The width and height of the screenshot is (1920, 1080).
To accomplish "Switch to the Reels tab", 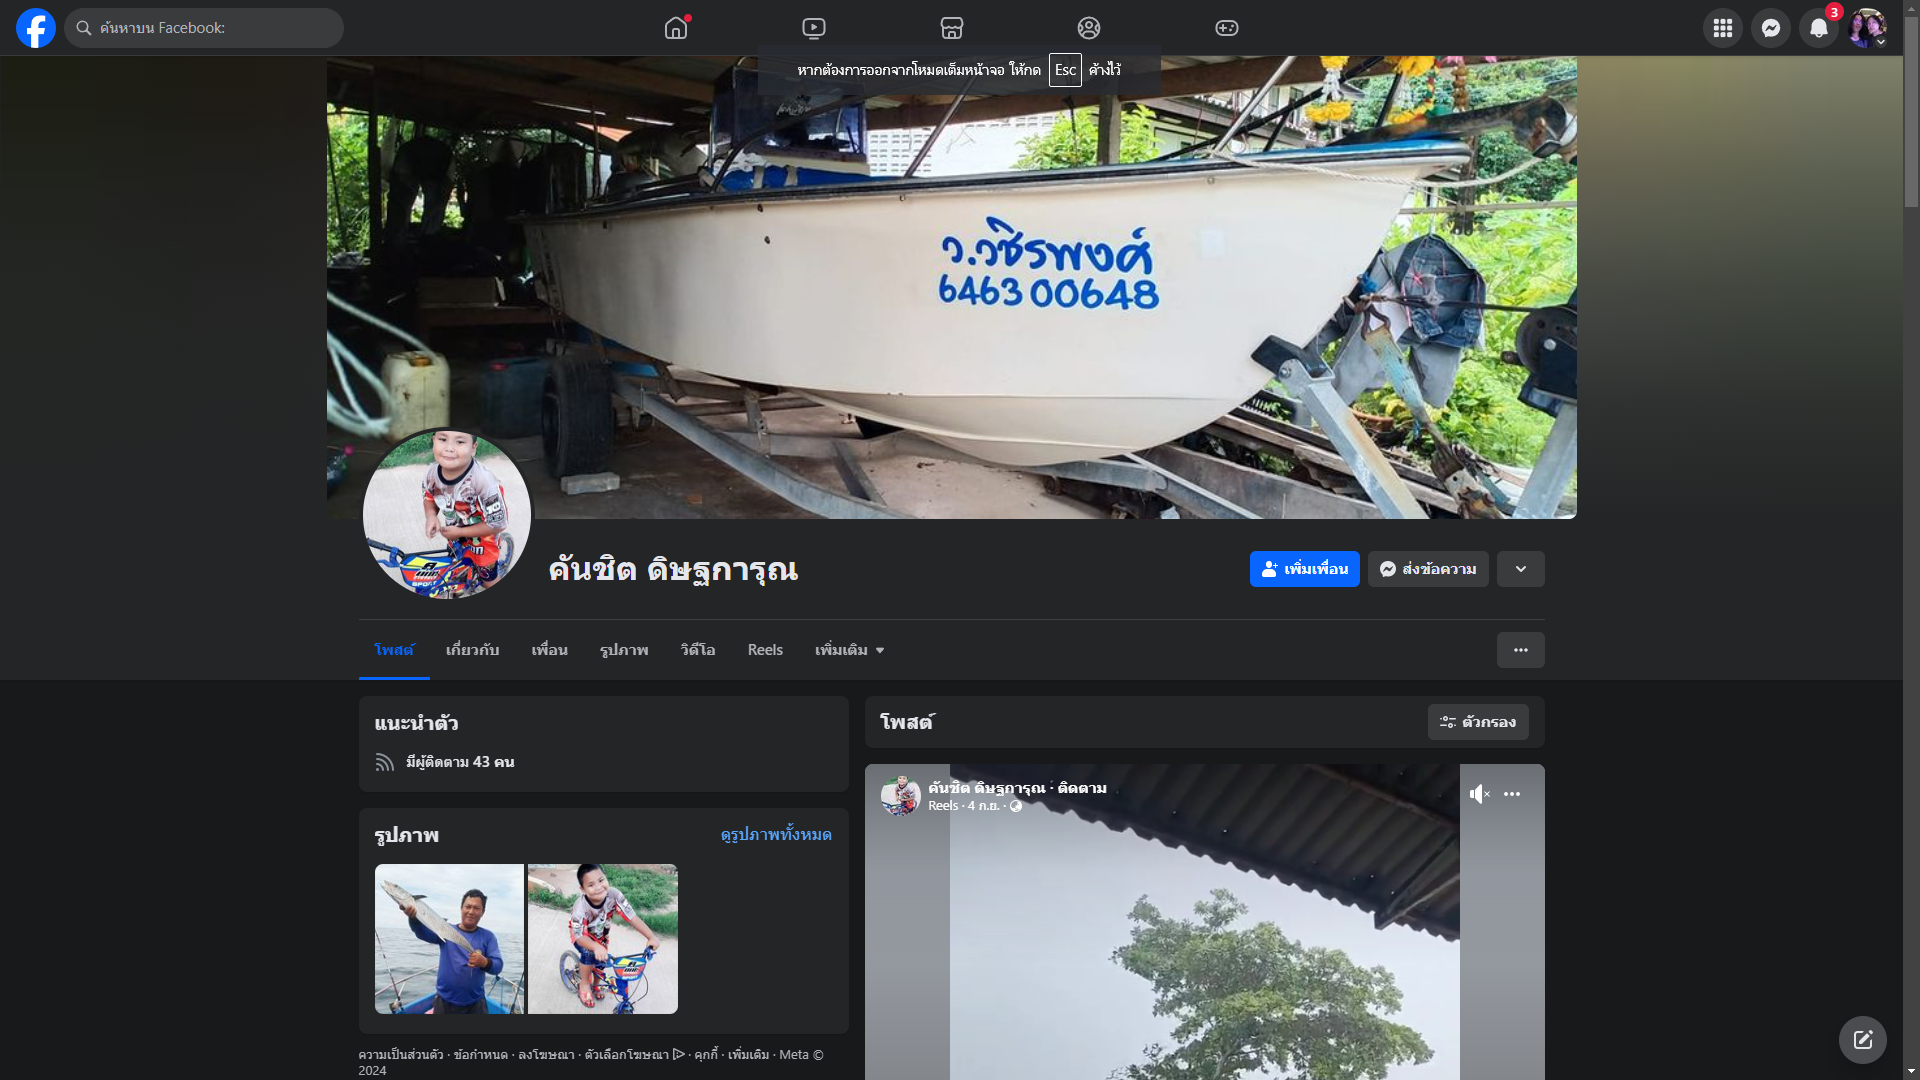I will [765, 650].
